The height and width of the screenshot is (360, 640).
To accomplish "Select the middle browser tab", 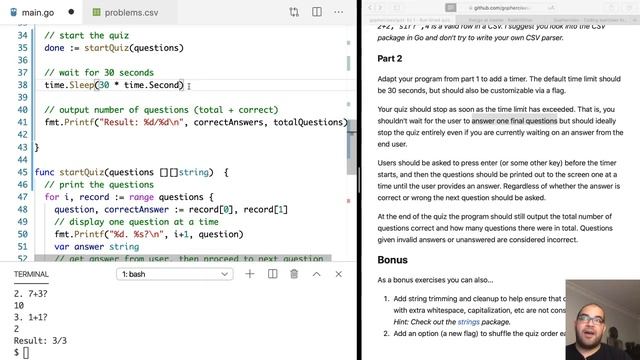I will point(500,20).
